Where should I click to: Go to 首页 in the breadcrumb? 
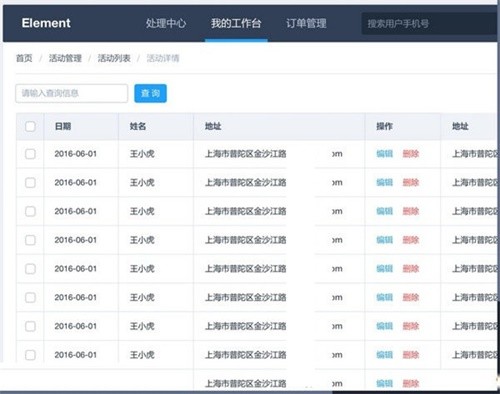point(24,58)
